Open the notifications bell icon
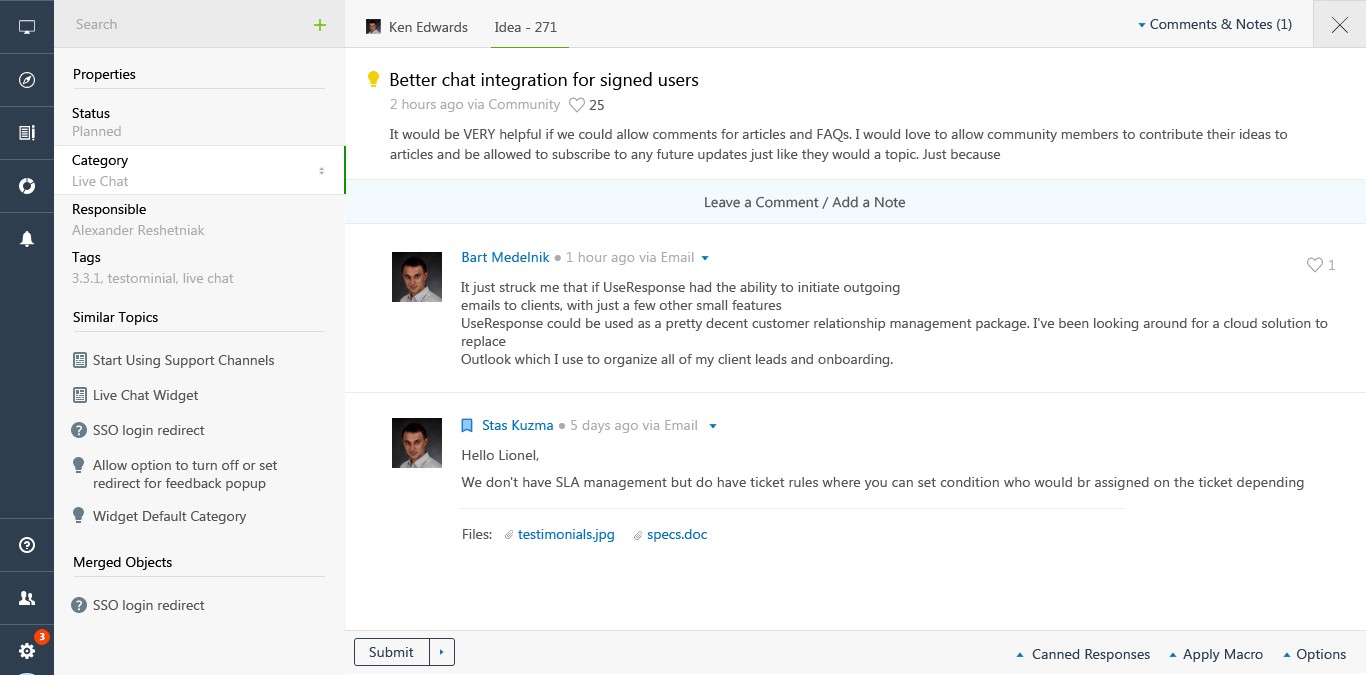 coord(27,239)
